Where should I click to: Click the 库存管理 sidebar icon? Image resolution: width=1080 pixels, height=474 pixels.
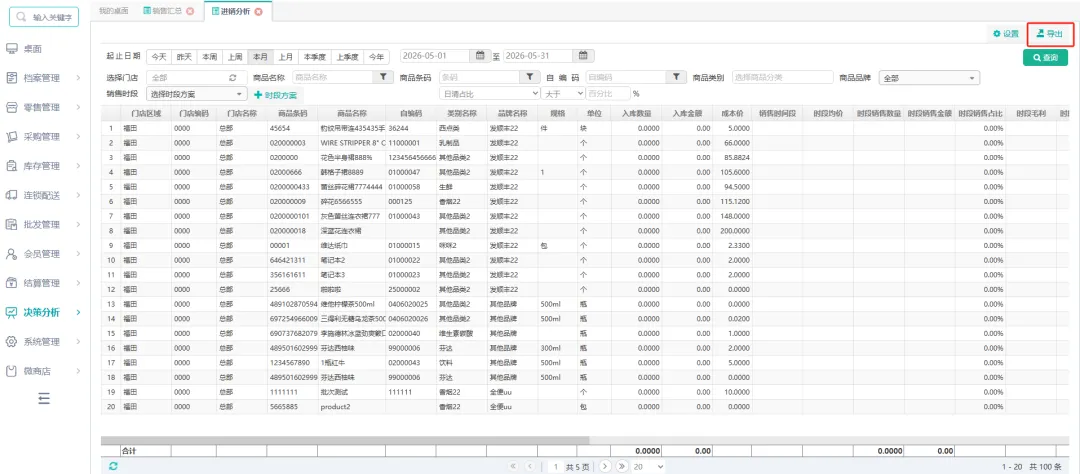(11, 166)
